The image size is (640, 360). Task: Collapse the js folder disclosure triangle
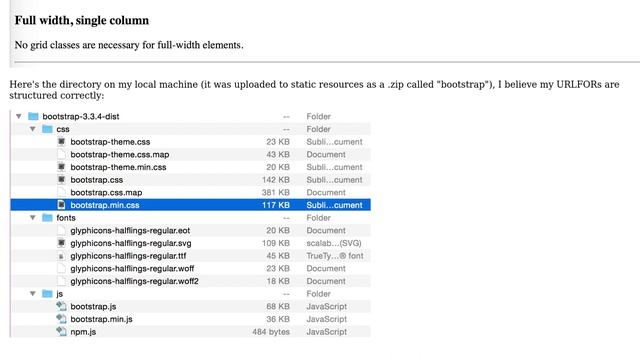pyautogui.click(x=33, y=293)
